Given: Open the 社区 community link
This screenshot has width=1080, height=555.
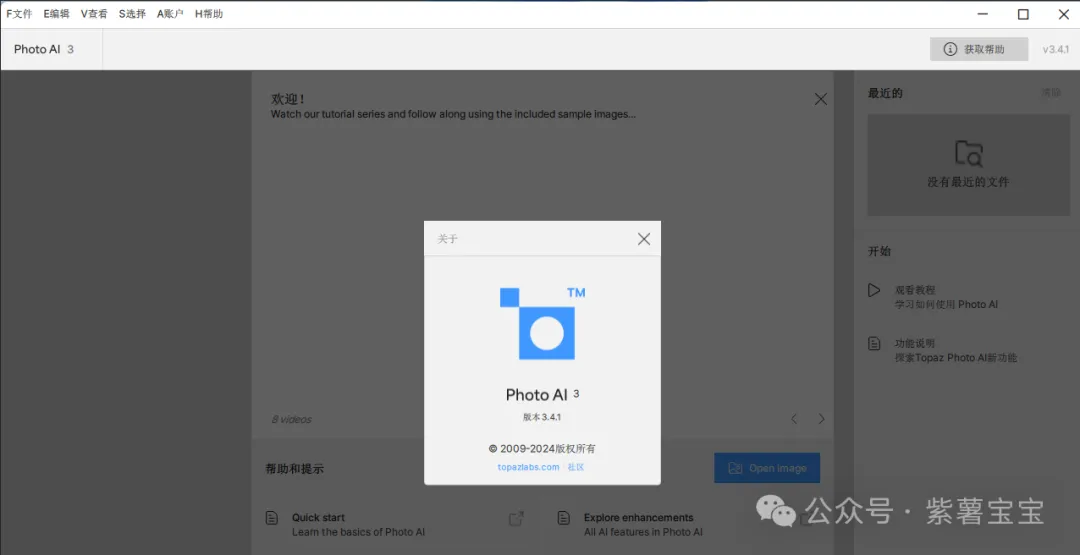Looking at the screenshot, I should [576, 467].
